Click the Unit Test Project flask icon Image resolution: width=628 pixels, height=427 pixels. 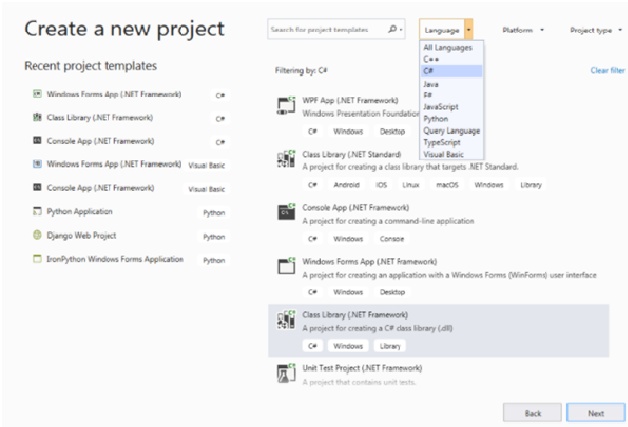point(286,373)
